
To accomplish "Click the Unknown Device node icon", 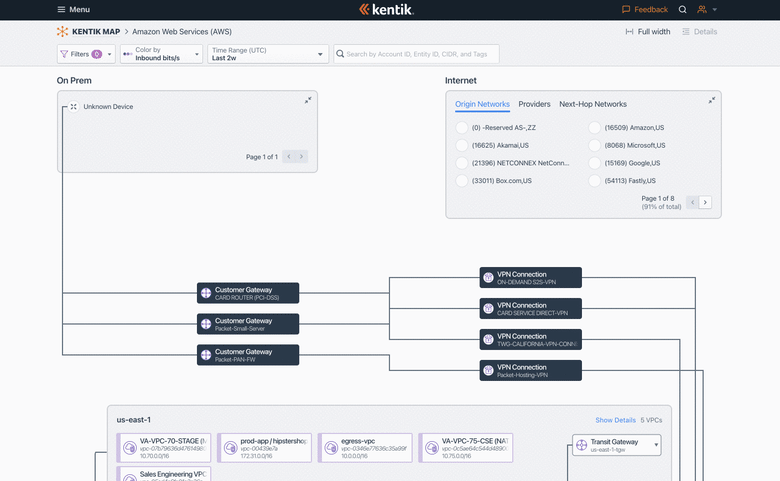I will 74,106.
